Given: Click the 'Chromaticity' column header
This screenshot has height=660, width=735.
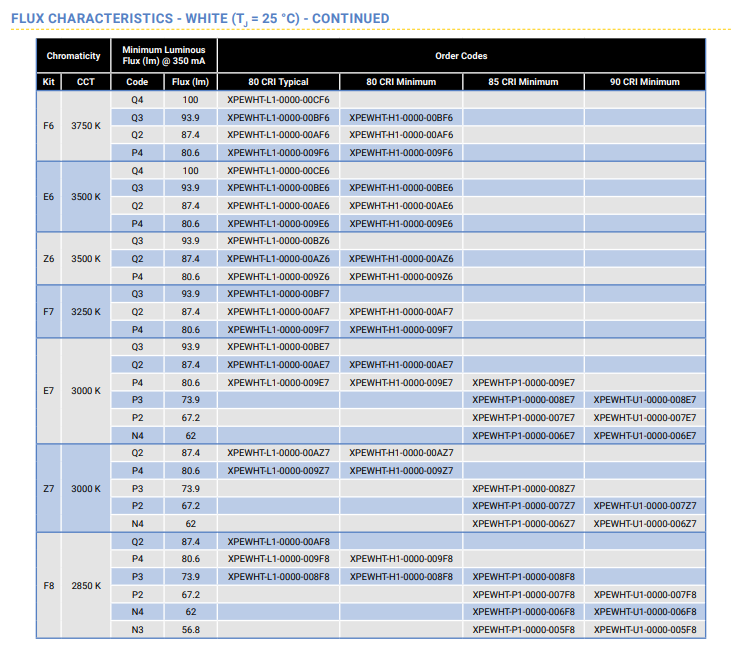Looking at the screenshot, I should click(74, 56).
